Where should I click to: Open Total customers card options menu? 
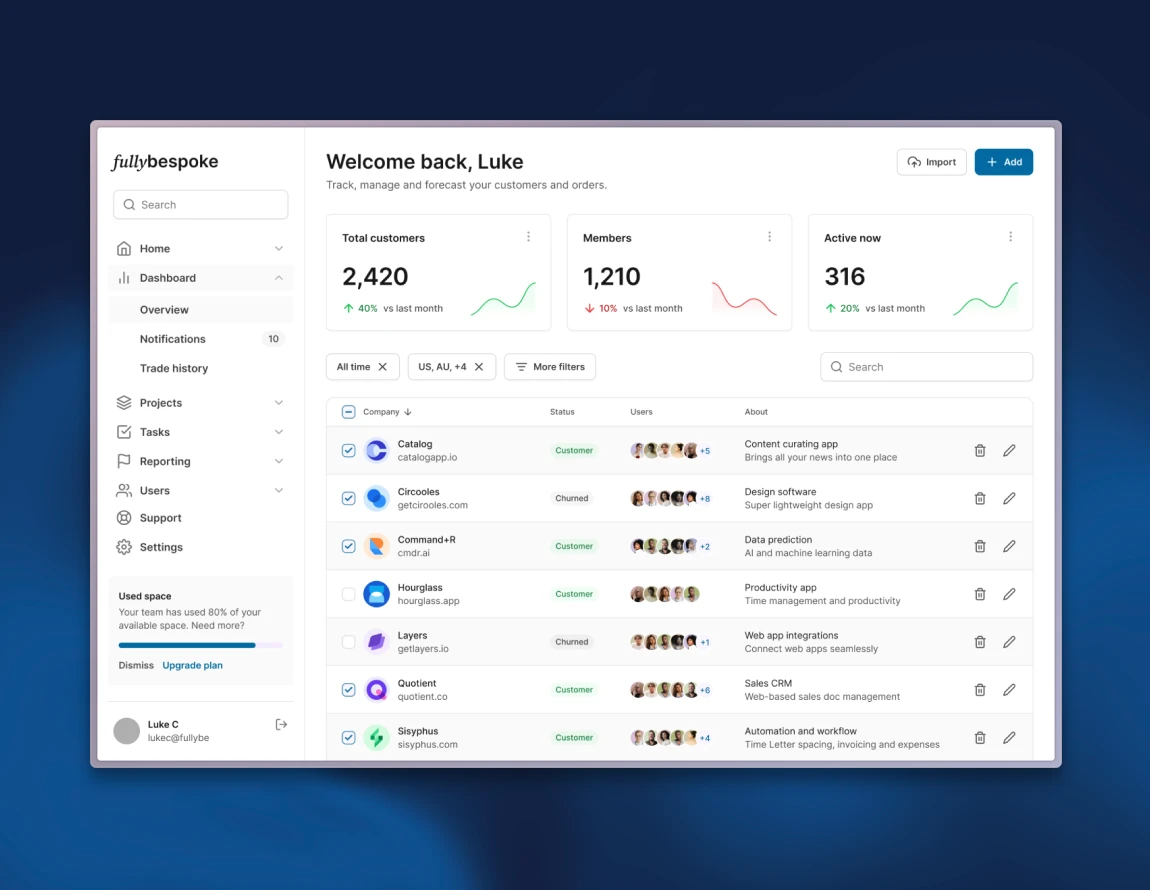(x=528, y=236)
